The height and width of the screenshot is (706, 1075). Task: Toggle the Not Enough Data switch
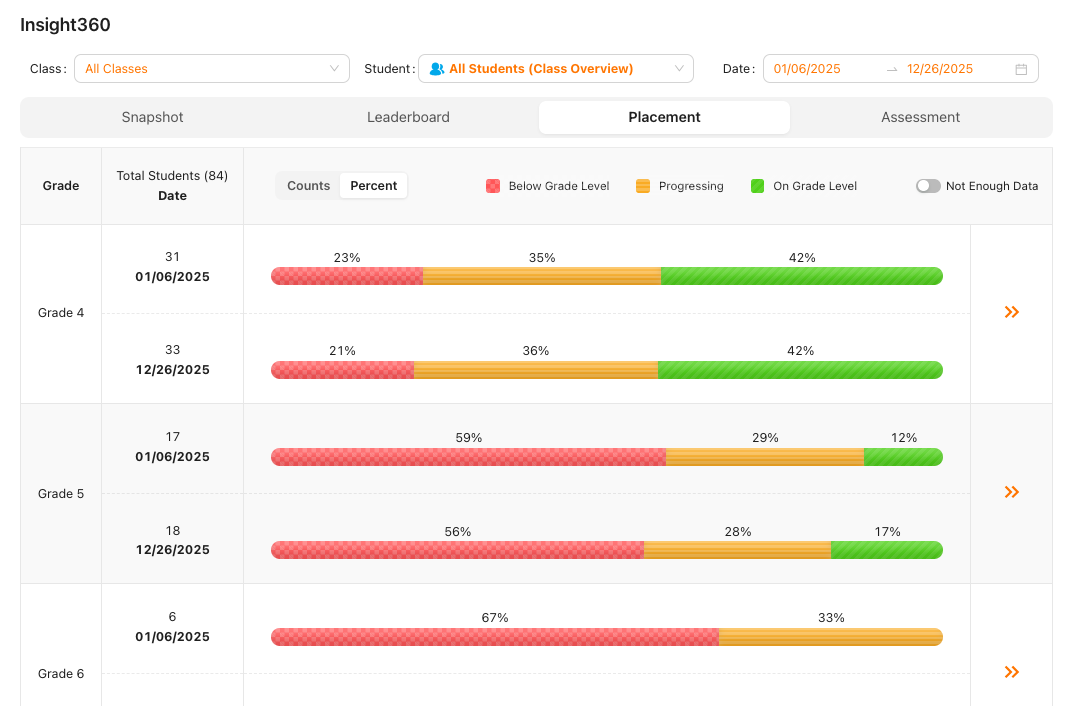click(x=928, y=186)
